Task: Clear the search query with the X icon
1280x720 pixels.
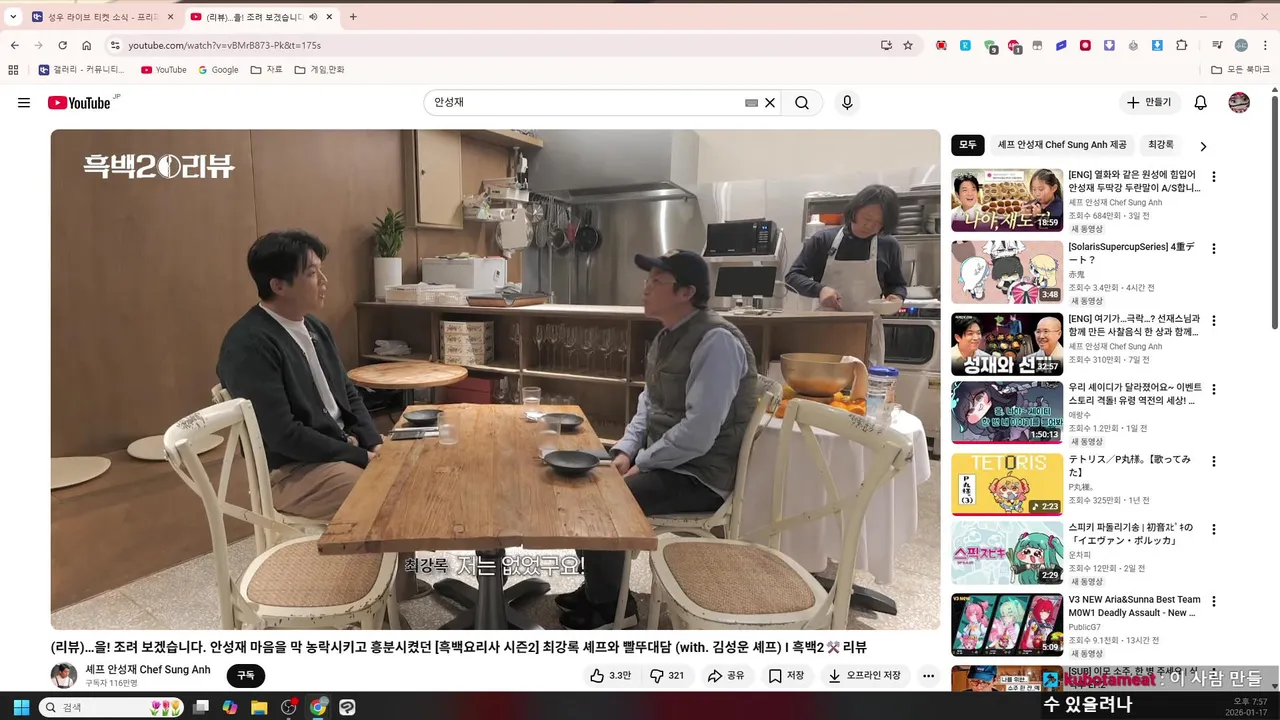Action: (770, 103)
